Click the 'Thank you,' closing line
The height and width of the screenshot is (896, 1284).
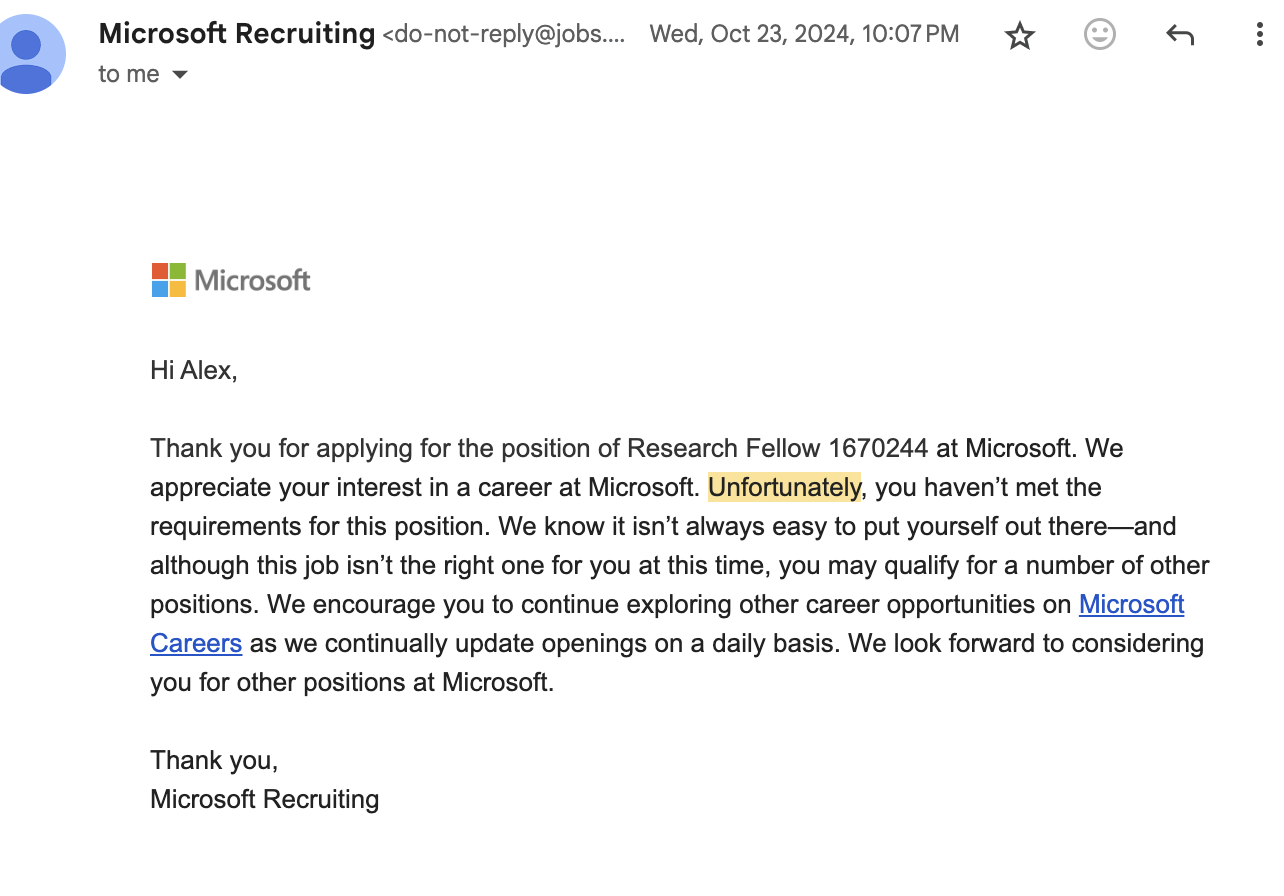[214, 760]
